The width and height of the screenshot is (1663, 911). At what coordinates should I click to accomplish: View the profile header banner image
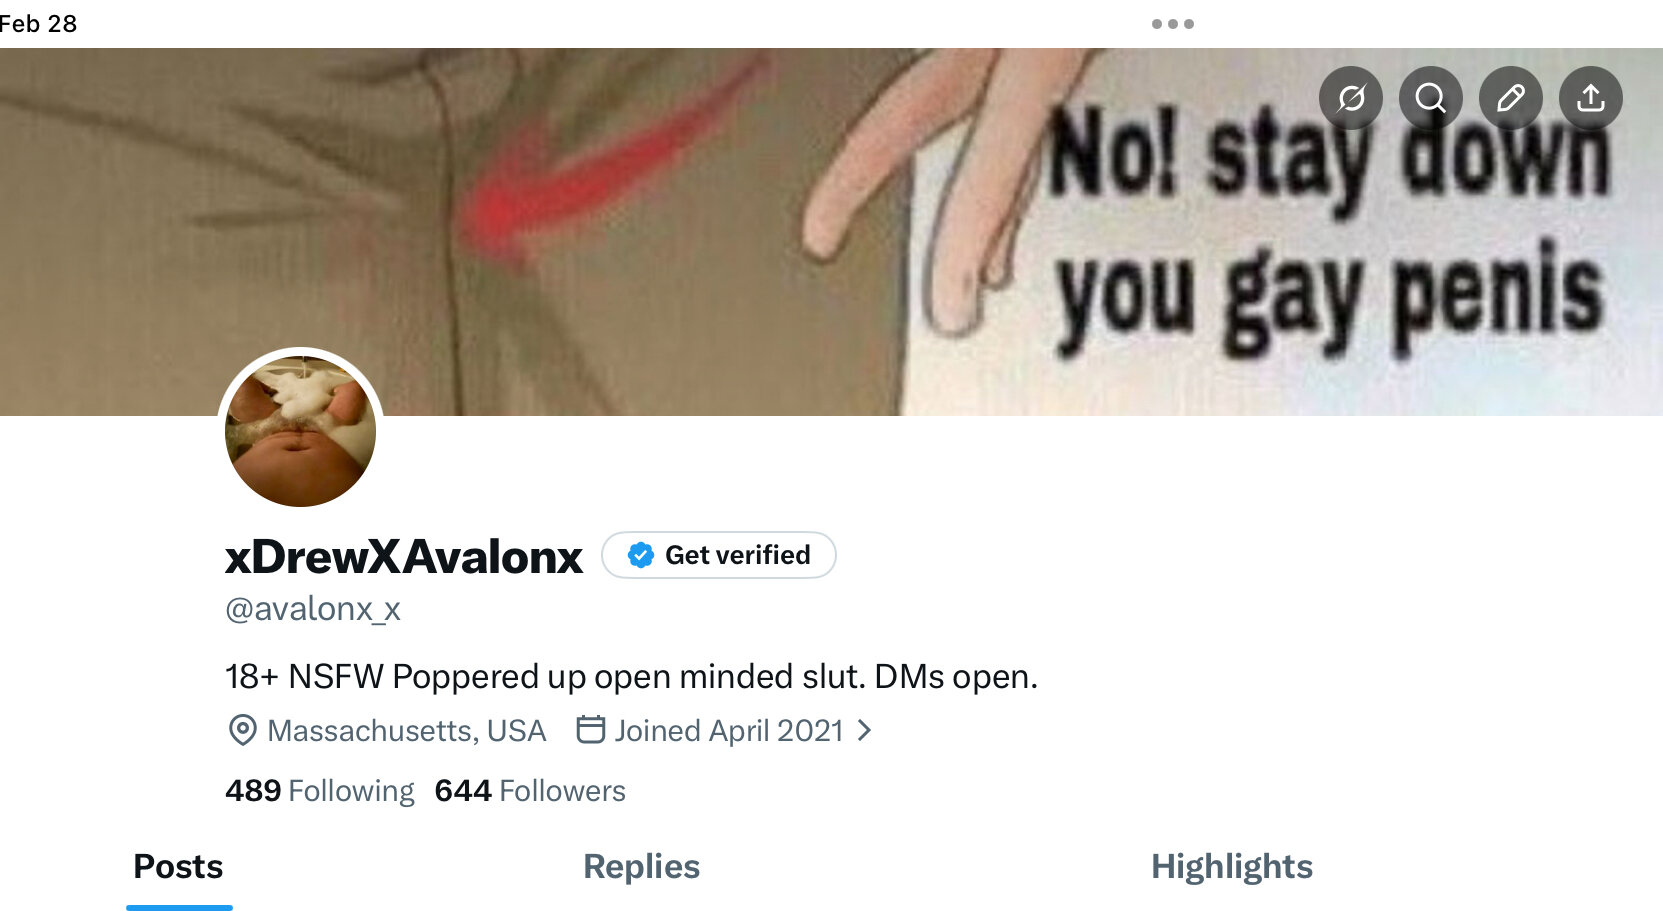[x=831, y=231]
